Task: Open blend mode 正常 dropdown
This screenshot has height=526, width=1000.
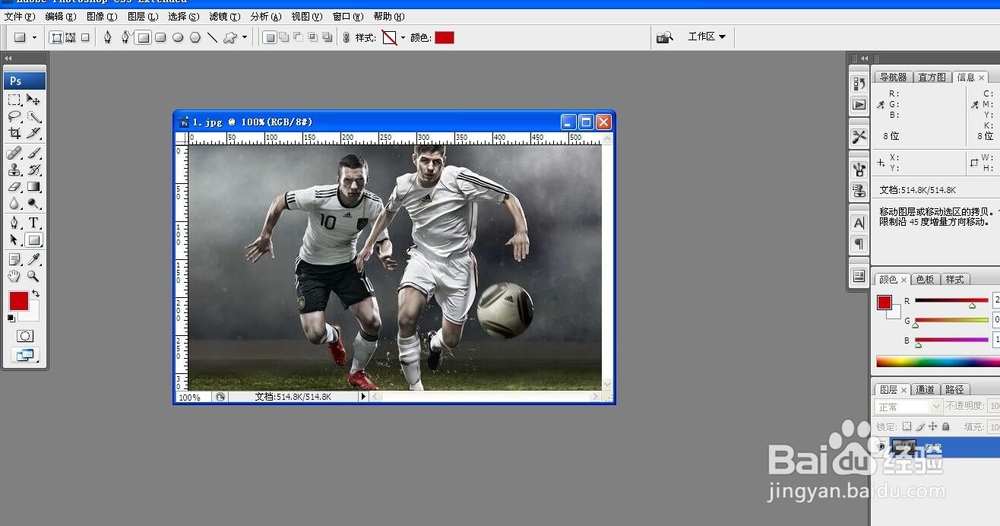Action: pos(908,407)
